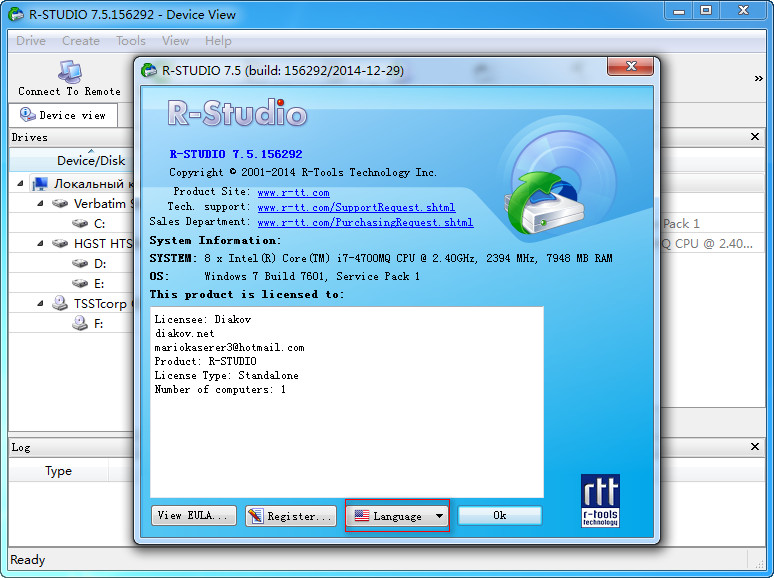Click the F: optical disc icon
This screenshot has height=578, width=774.
(x=80, y=323)
